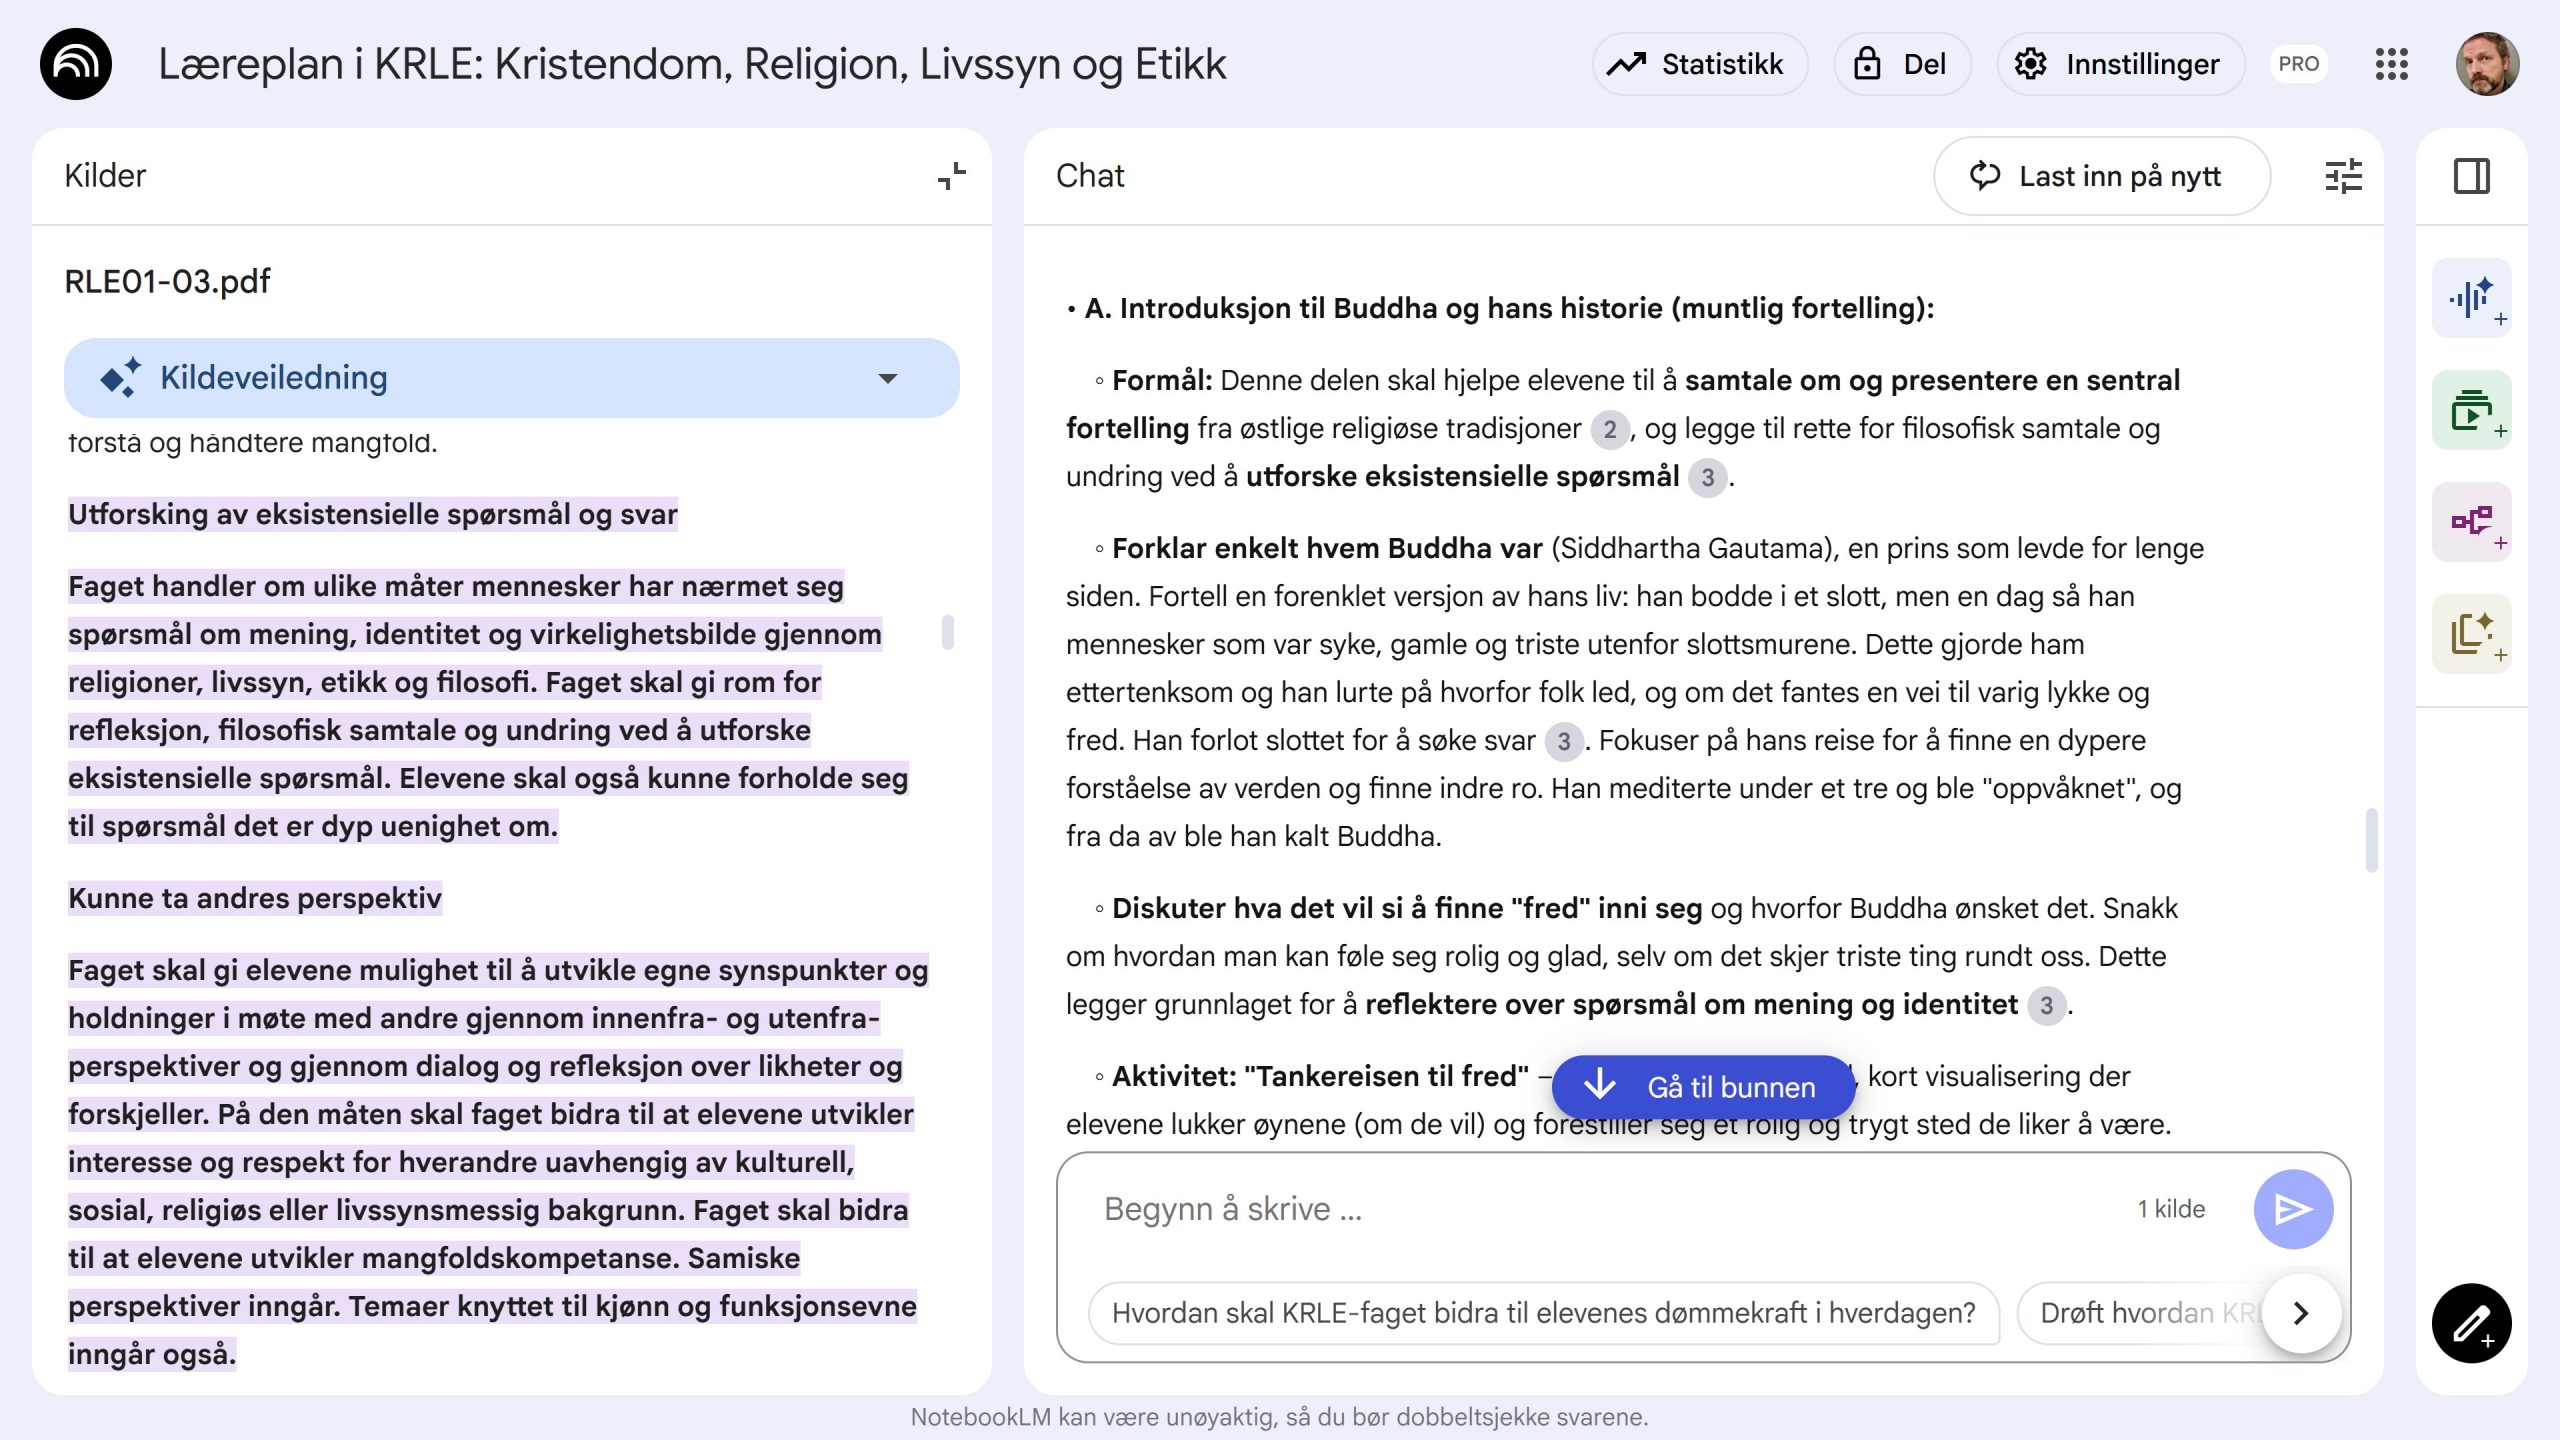Screen dimensions: 2560x1440
Task: Click the Chat panel heading
Action: point(1090,176)
